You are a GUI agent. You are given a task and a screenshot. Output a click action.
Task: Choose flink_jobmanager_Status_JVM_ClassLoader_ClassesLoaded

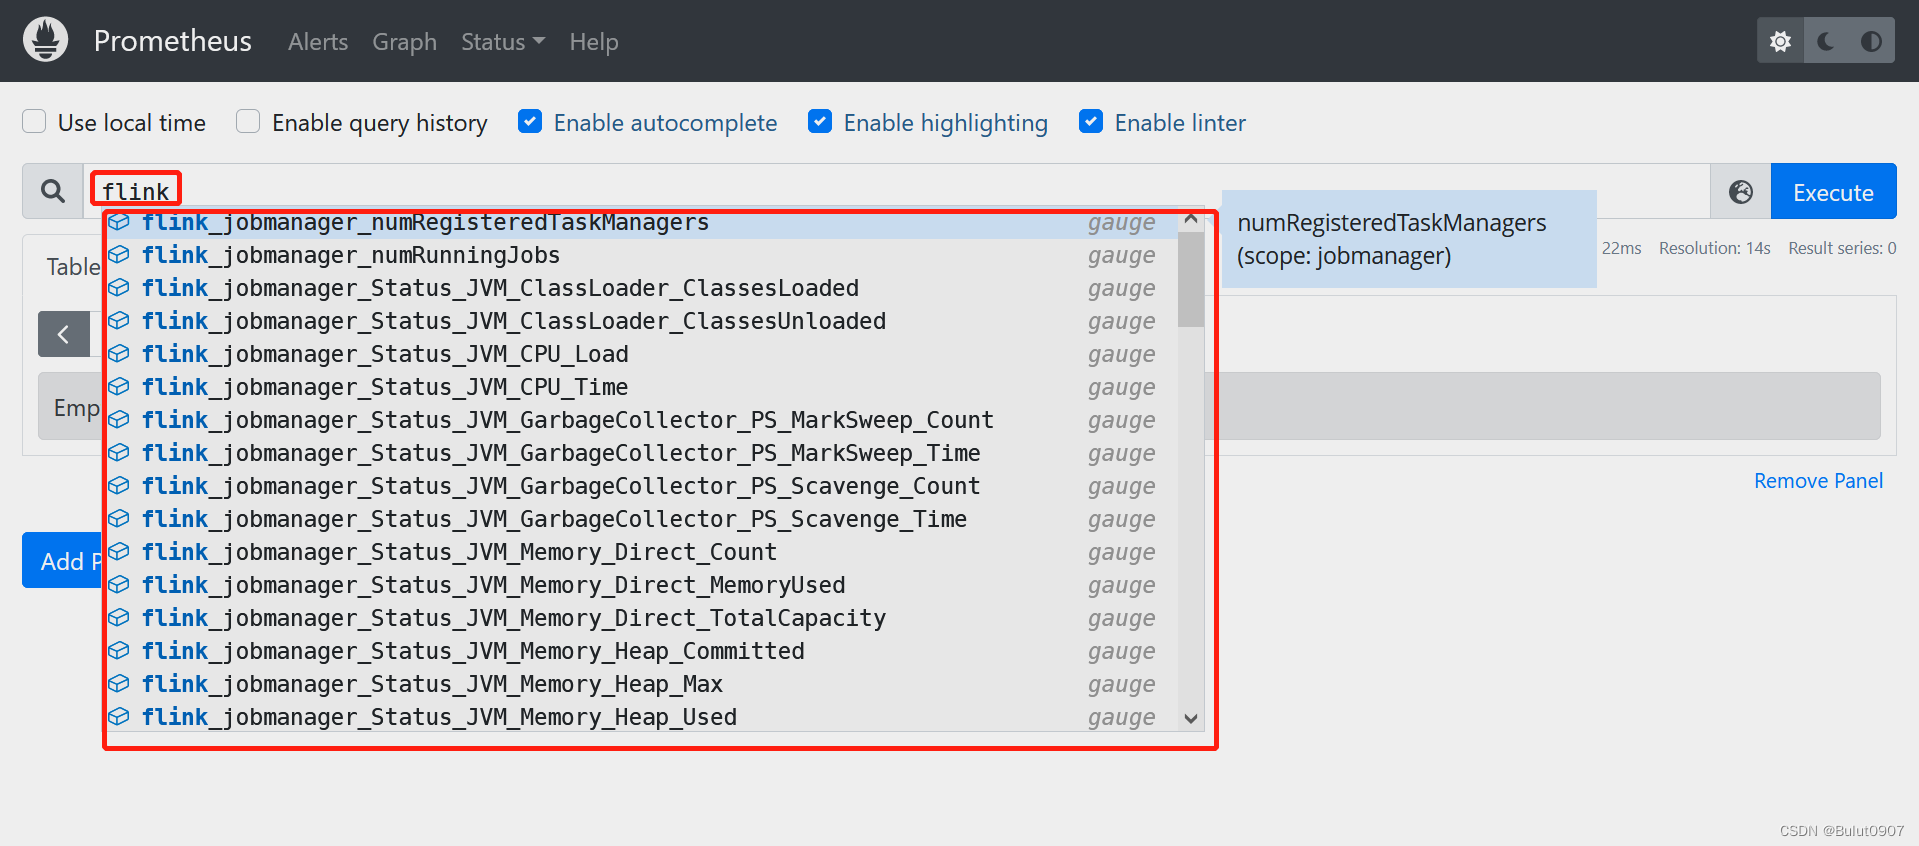click(x=640, y=288)
